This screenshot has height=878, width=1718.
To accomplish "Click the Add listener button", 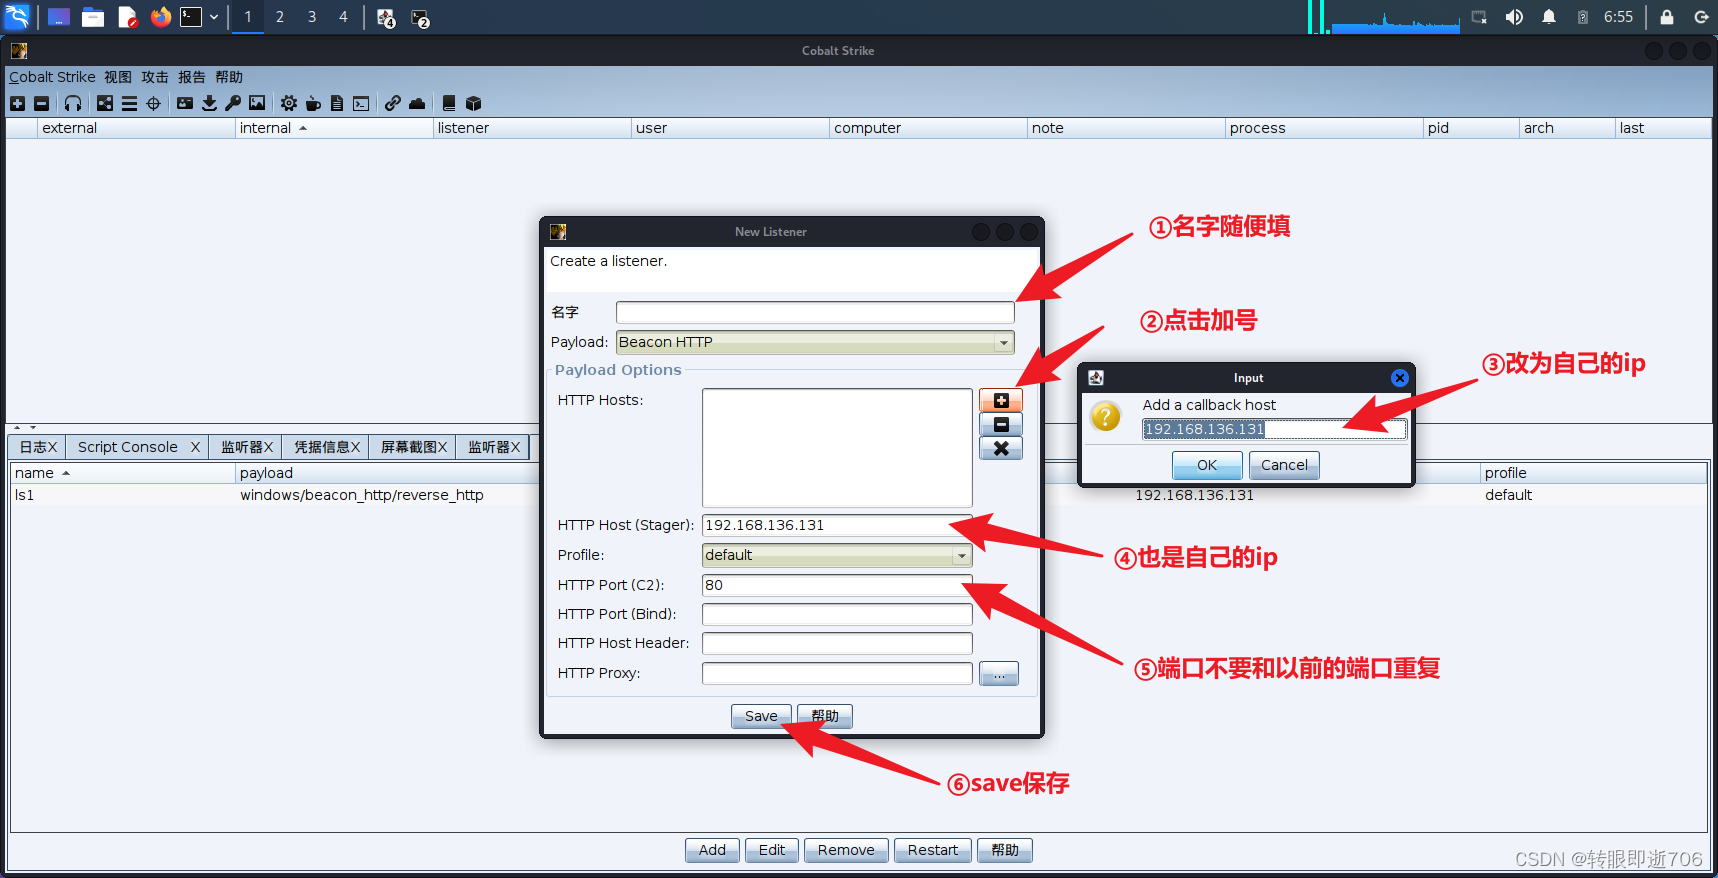I will pyautogui.click(x=712, y=850).
